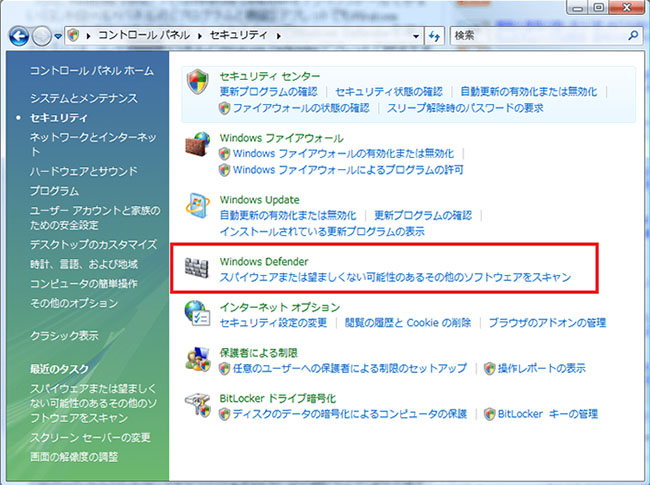The height and width of the screenshot is (485, 650).
Task: Open Windows Defender heading link
Action: 264,262
